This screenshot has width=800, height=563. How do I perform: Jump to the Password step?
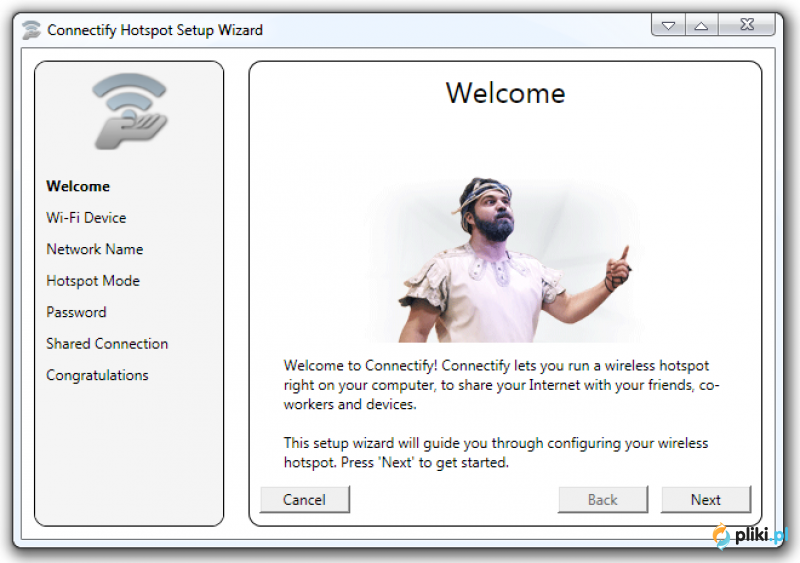pos(77,312)
